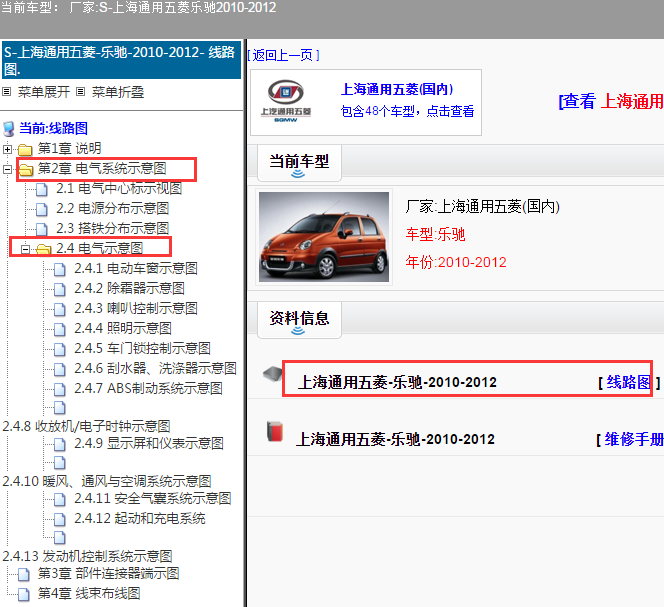664x607 pixels.
Task: Click the orange 乐驰 car thumbnail
Action: 324,237
